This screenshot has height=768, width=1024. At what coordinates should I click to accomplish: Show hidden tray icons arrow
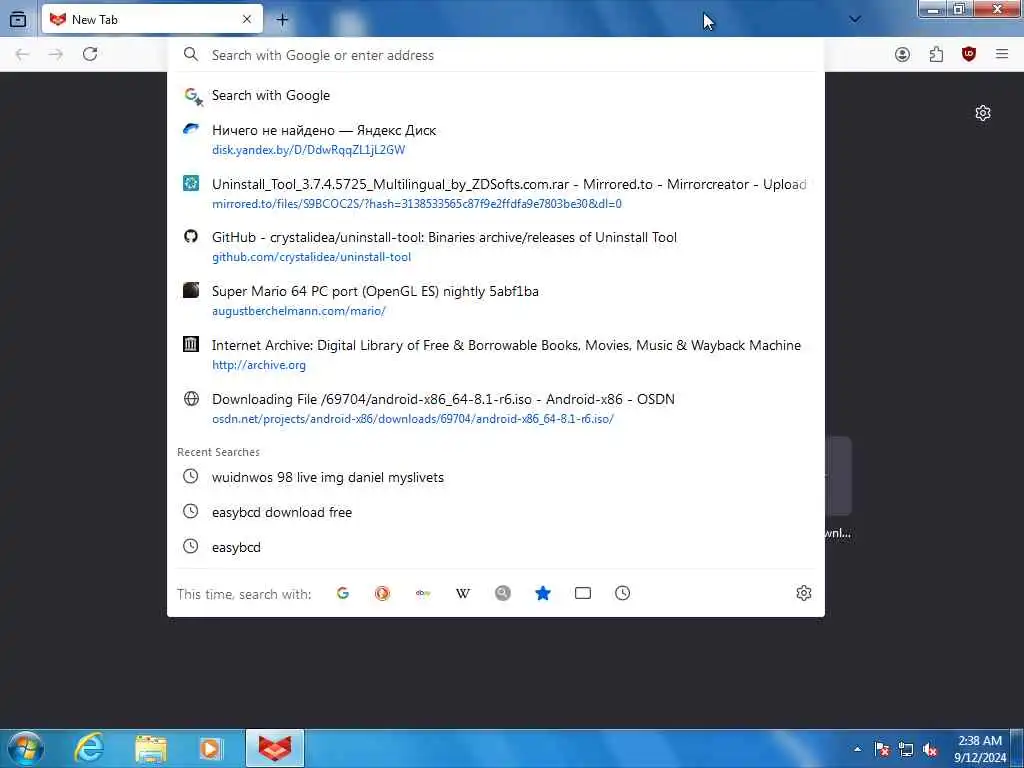coord(857,749)
